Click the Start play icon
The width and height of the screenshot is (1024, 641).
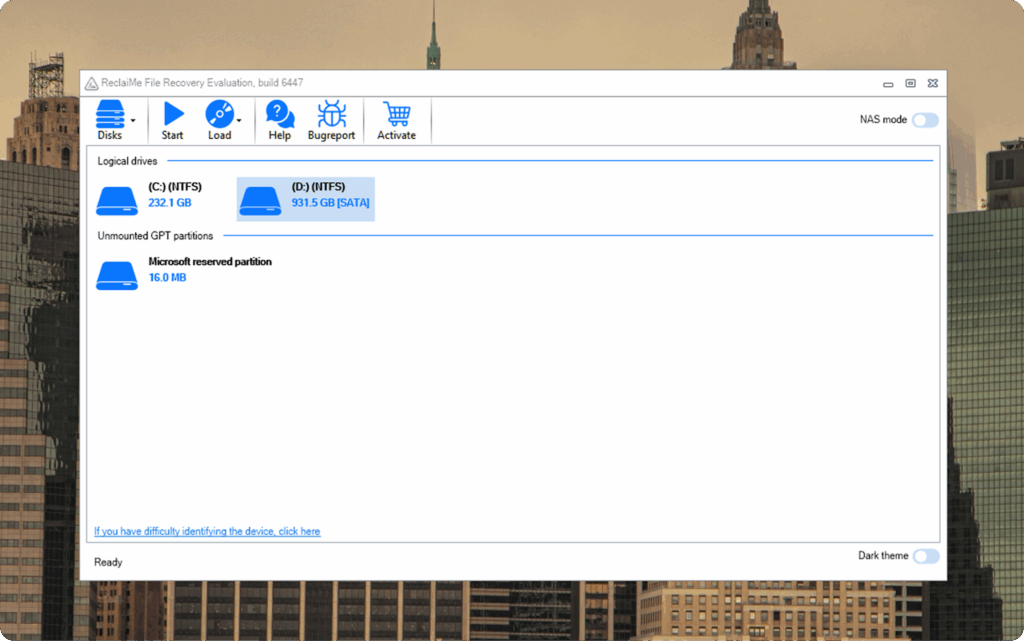tap(173, 114)
